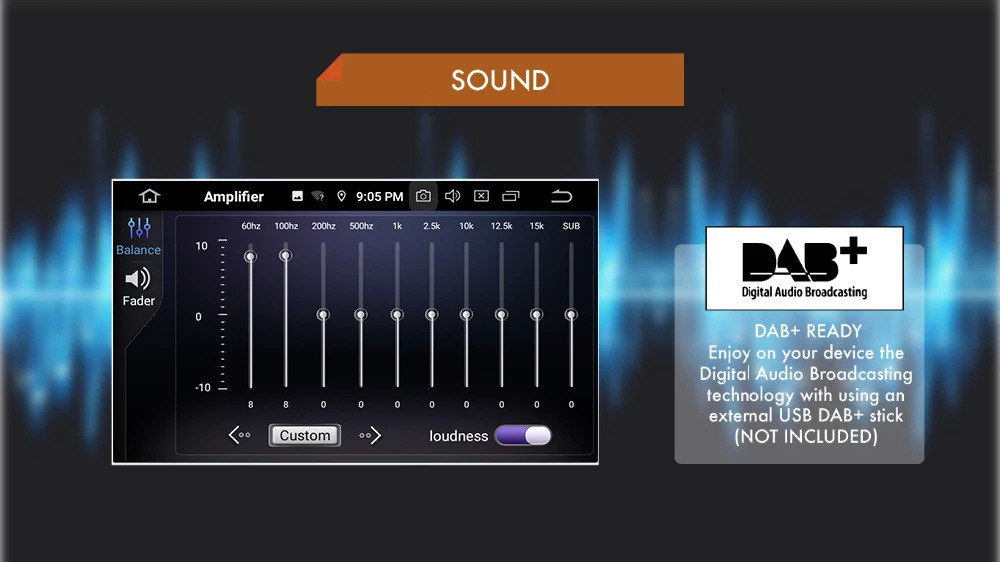Click the 100hz gain value 8
This screenshot has width=1000, height=562.
pos(286,404)
